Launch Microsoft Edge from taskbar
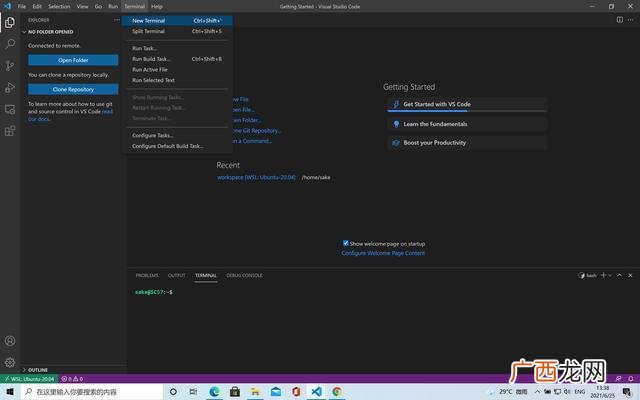This screenshot has width=640, height=400. 214,392
